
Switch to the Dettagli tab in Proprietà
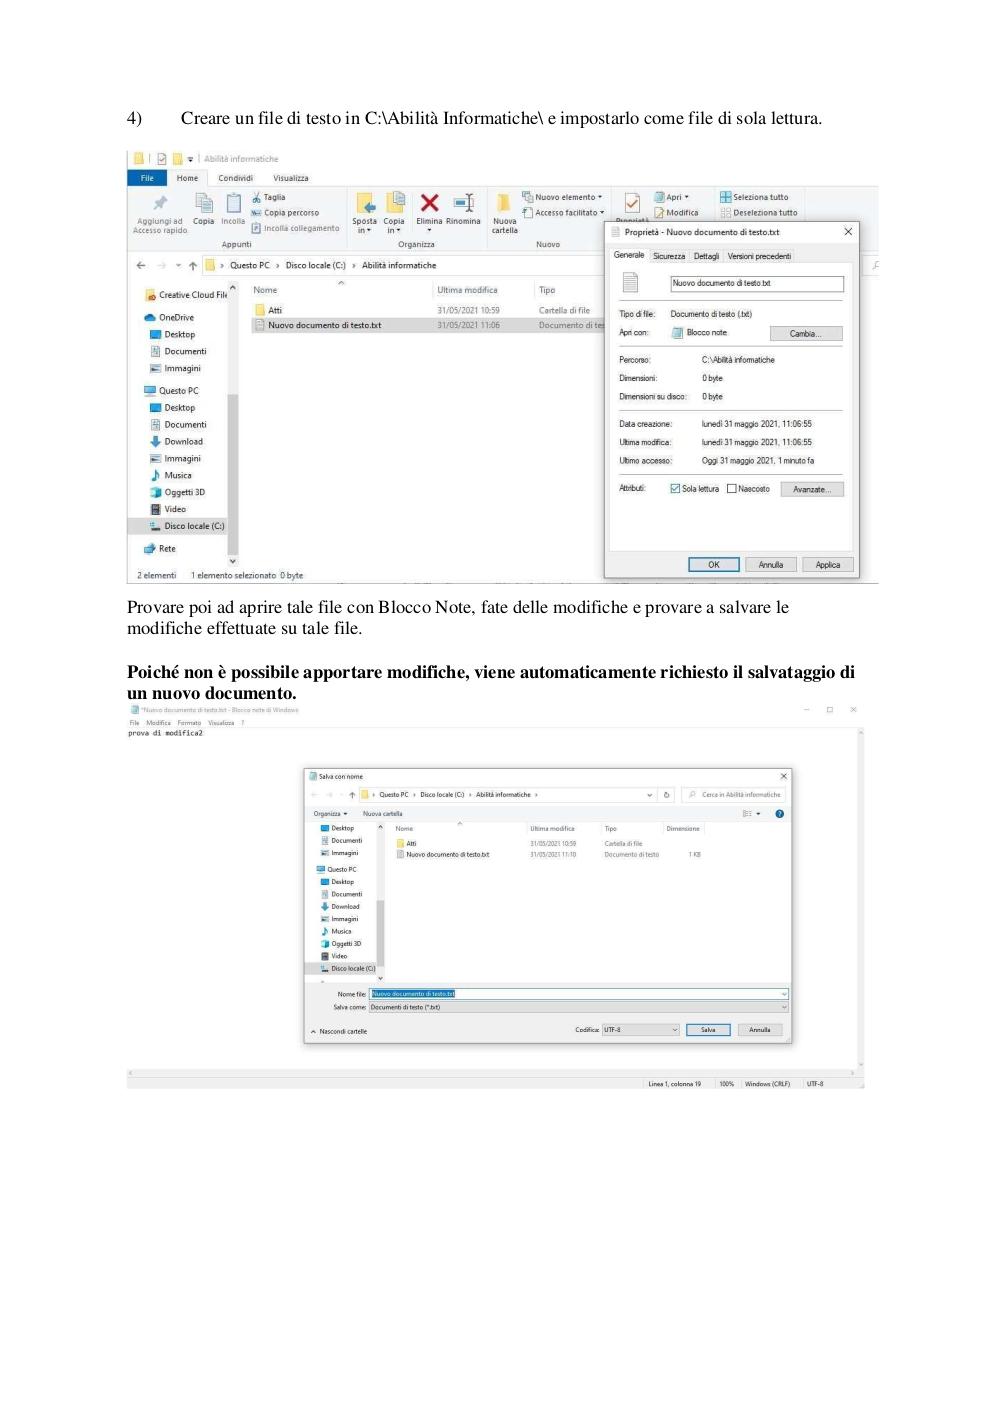706,256
